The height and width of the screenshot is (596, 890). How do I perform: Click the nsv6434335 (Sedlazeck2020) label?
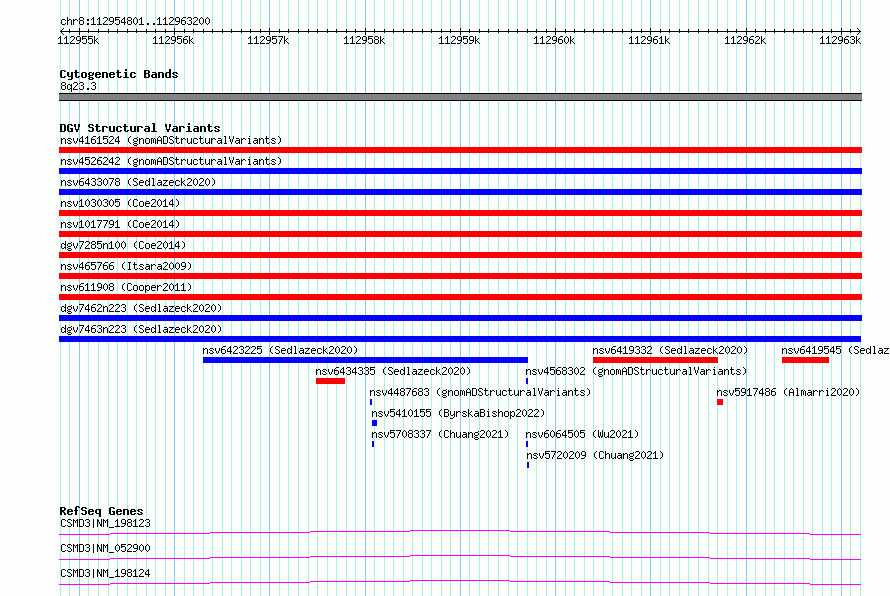pos(393,371)
